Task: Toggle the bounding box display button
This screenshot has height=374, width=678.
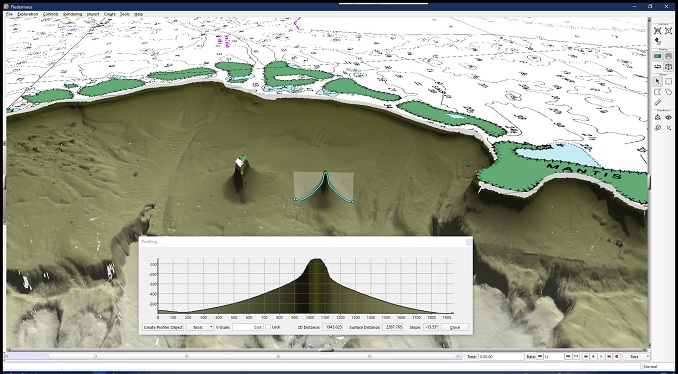Action: point(668,67)
